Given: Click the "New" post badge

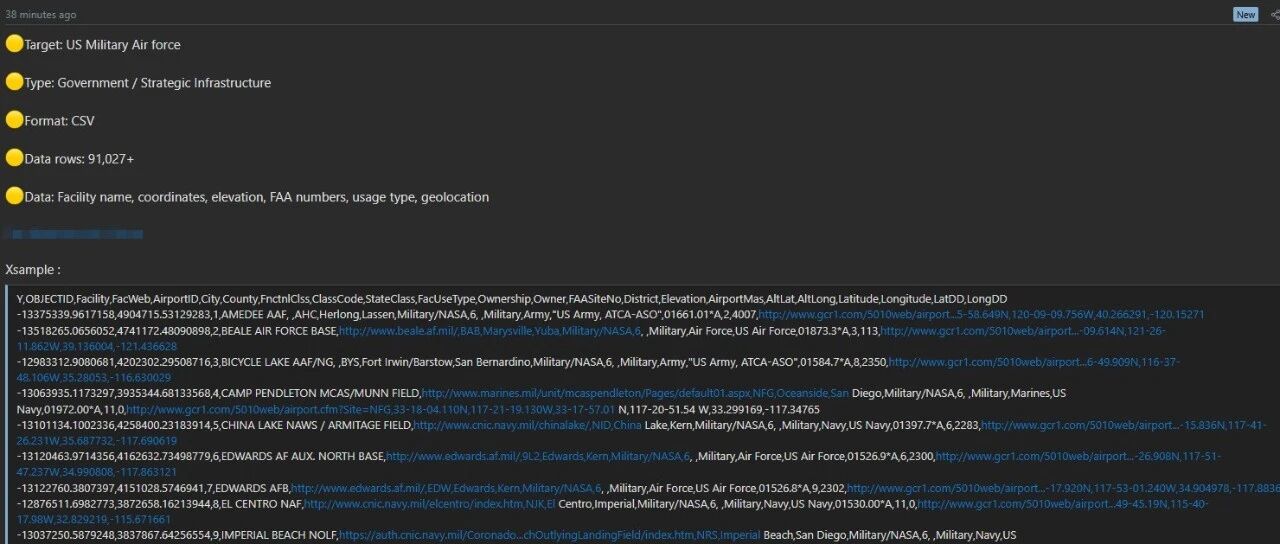Looking at the screenshot, I should point(1245,14).
